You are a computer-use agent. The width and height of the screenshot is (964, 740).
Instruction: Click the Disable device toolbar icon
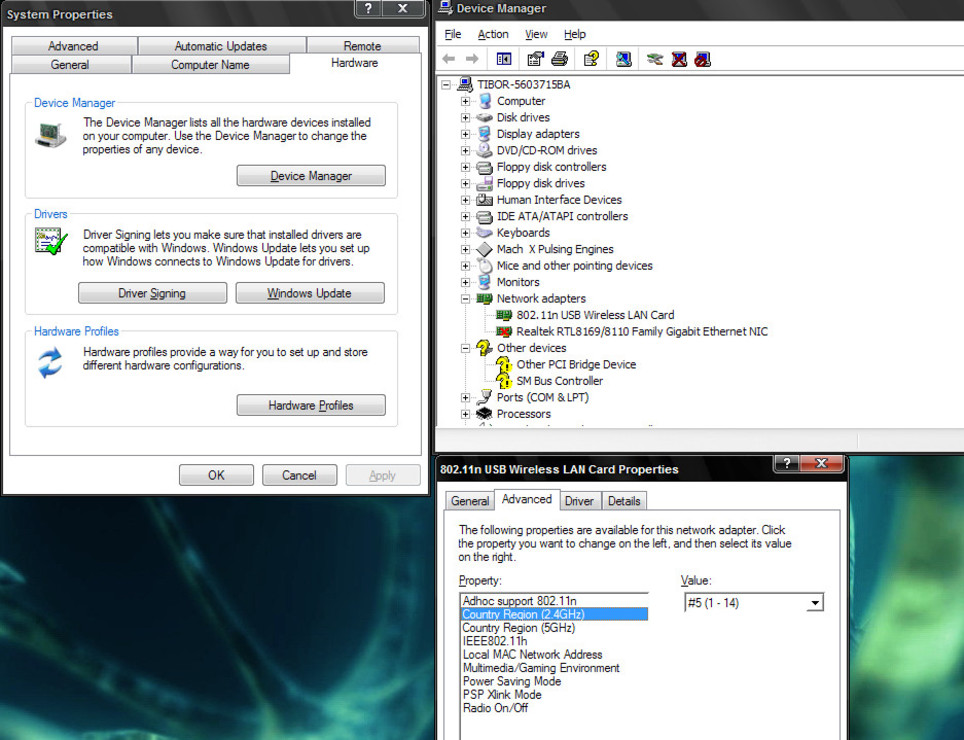click(x=703, y=59)
